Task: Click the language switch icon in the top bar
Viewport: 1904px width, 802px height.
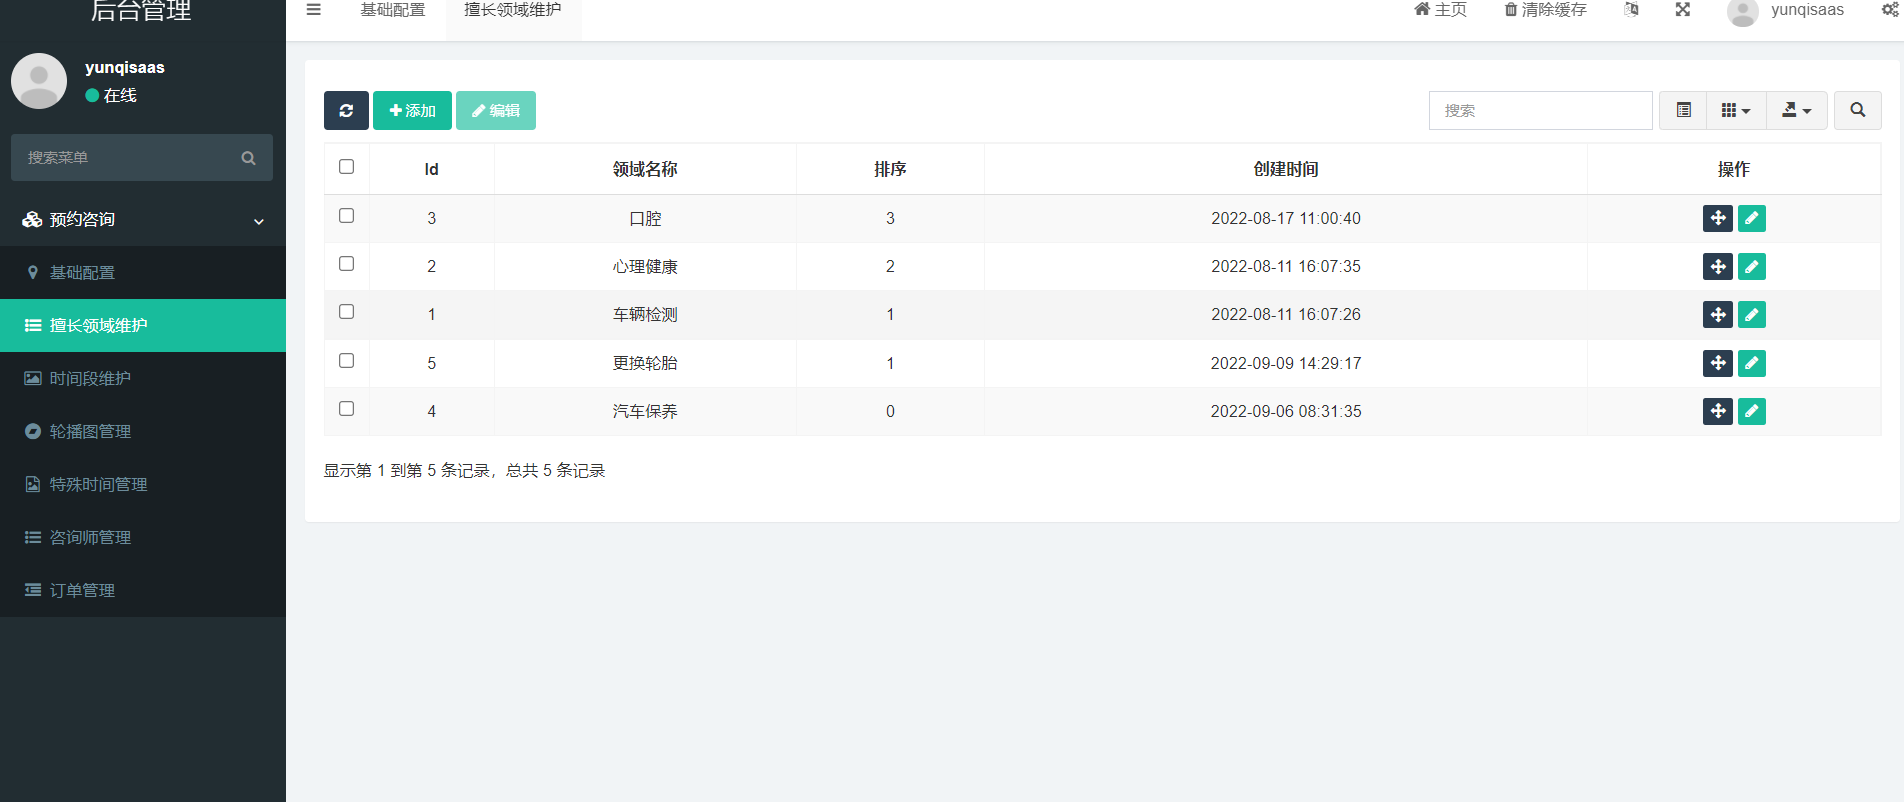Action: 1631,10
